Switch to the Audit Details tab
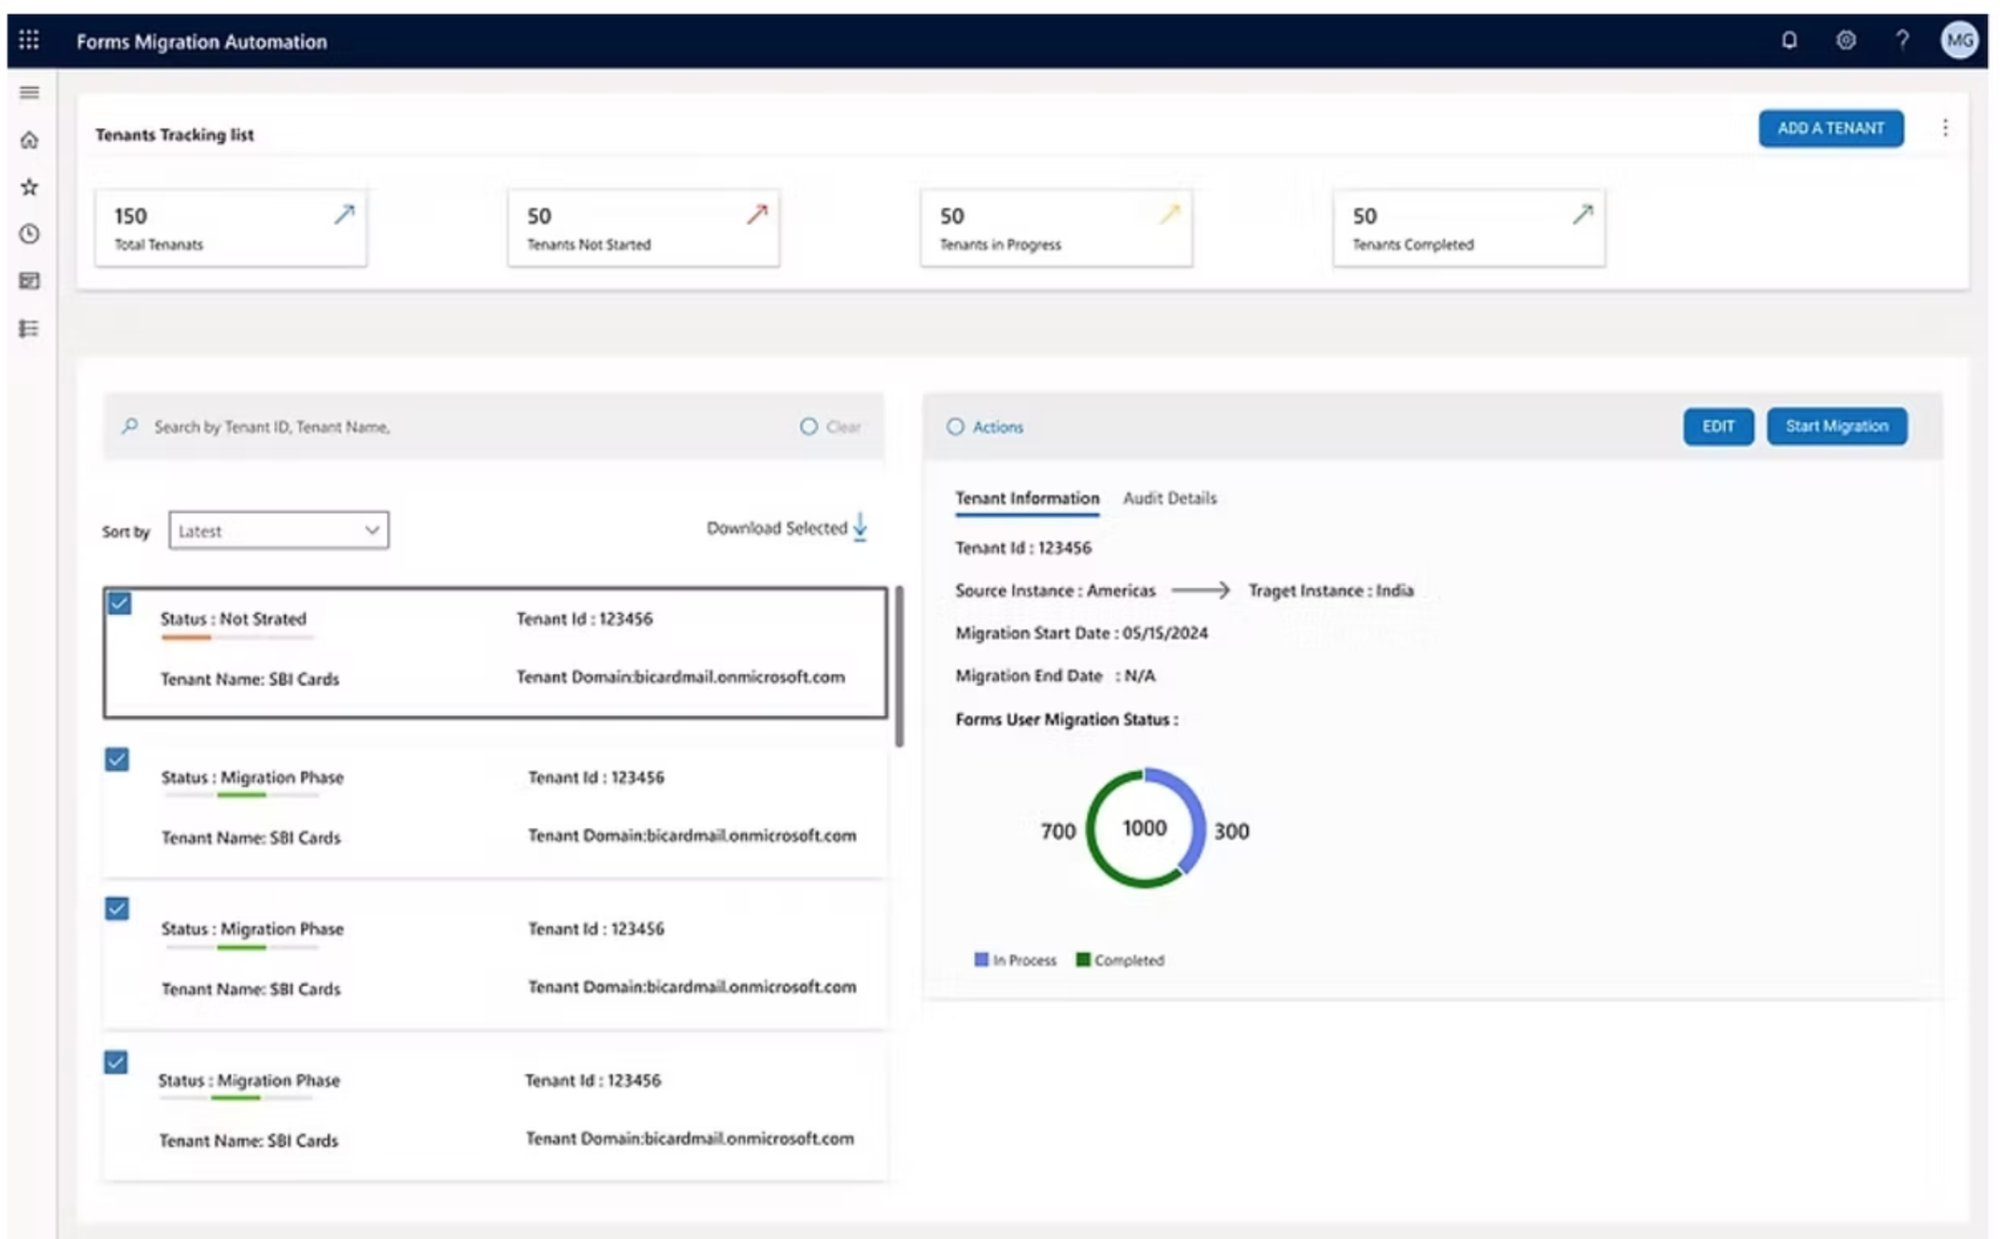Image resolution: width=2000 pixels, height=1239 pixels. tap(1168, 498)
